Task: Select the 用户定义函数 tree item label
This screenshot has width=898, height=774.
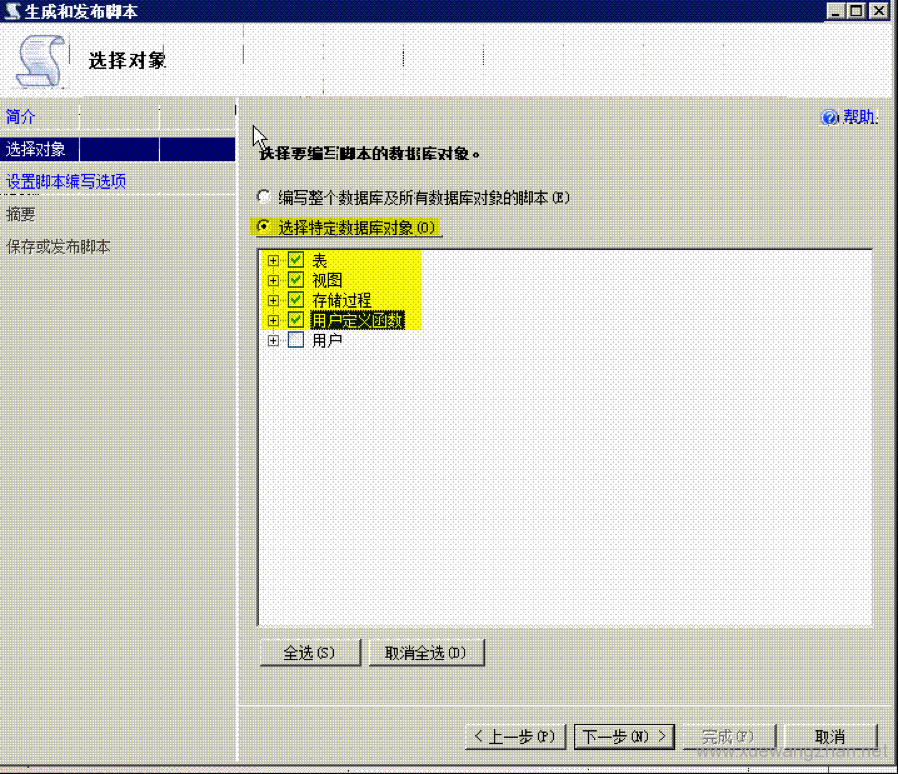Action: [x=357, y=320]
